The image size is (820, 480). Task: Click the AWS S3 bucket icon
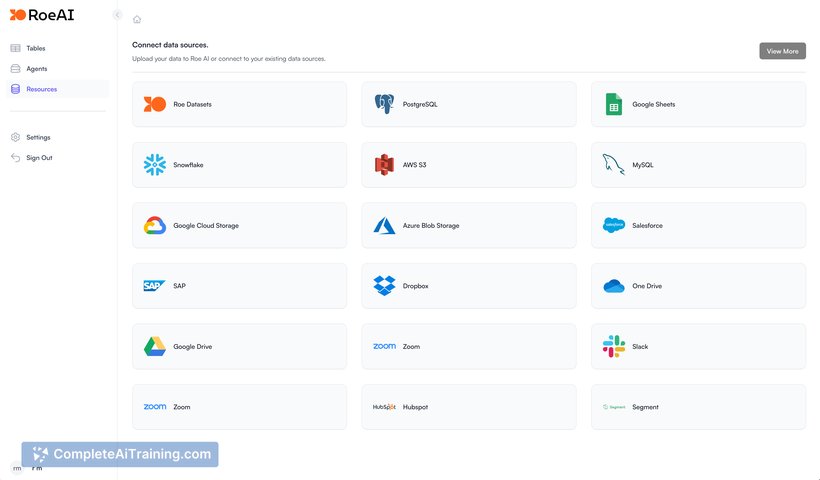pos(384,165)
